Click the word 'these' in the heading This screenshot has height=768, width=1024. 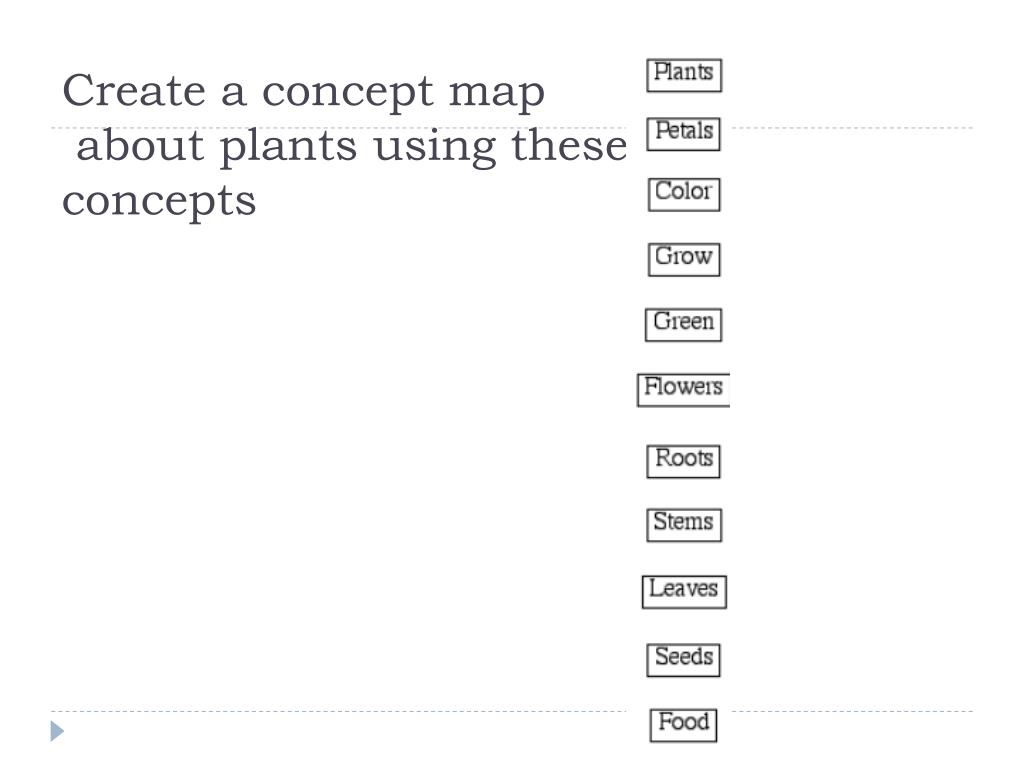click(569, 145)
